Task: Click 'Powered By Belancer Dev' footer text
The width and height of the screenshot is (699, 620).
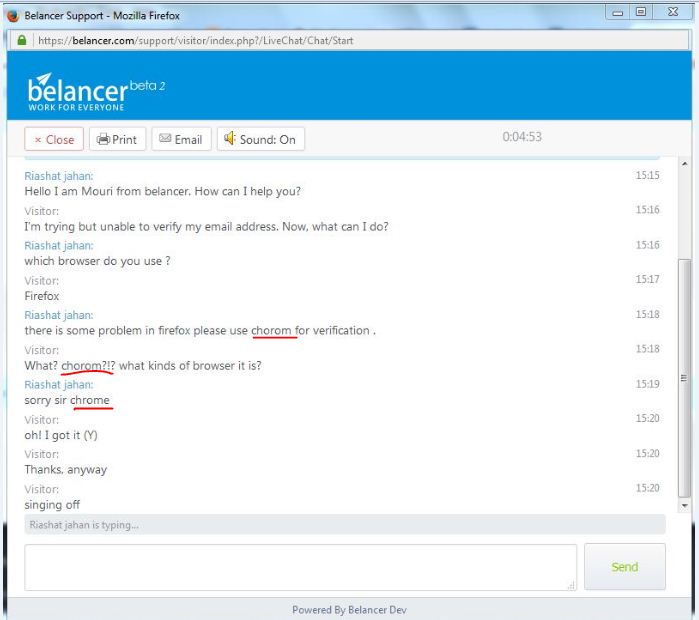Action: click(x=350, y=610)
